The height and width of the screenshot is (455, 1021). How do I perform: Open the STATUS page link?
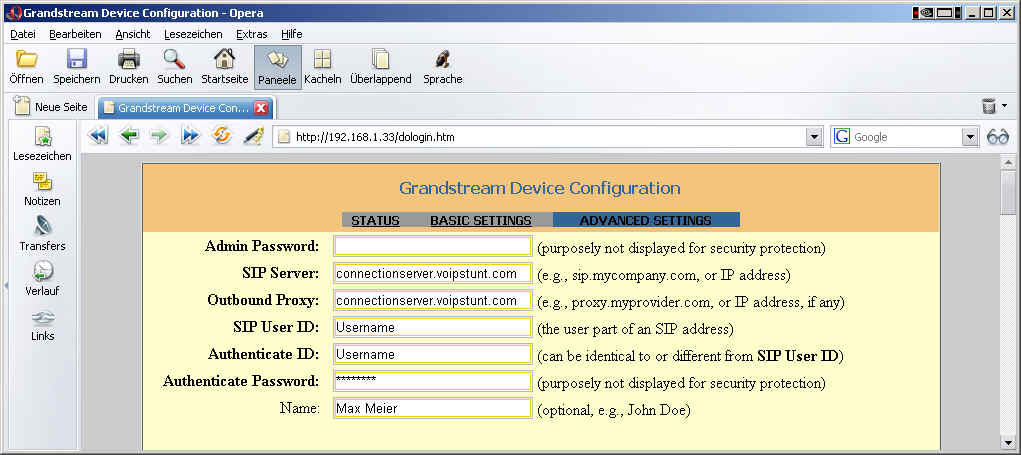pyautogui.click(x=375, y=221)
